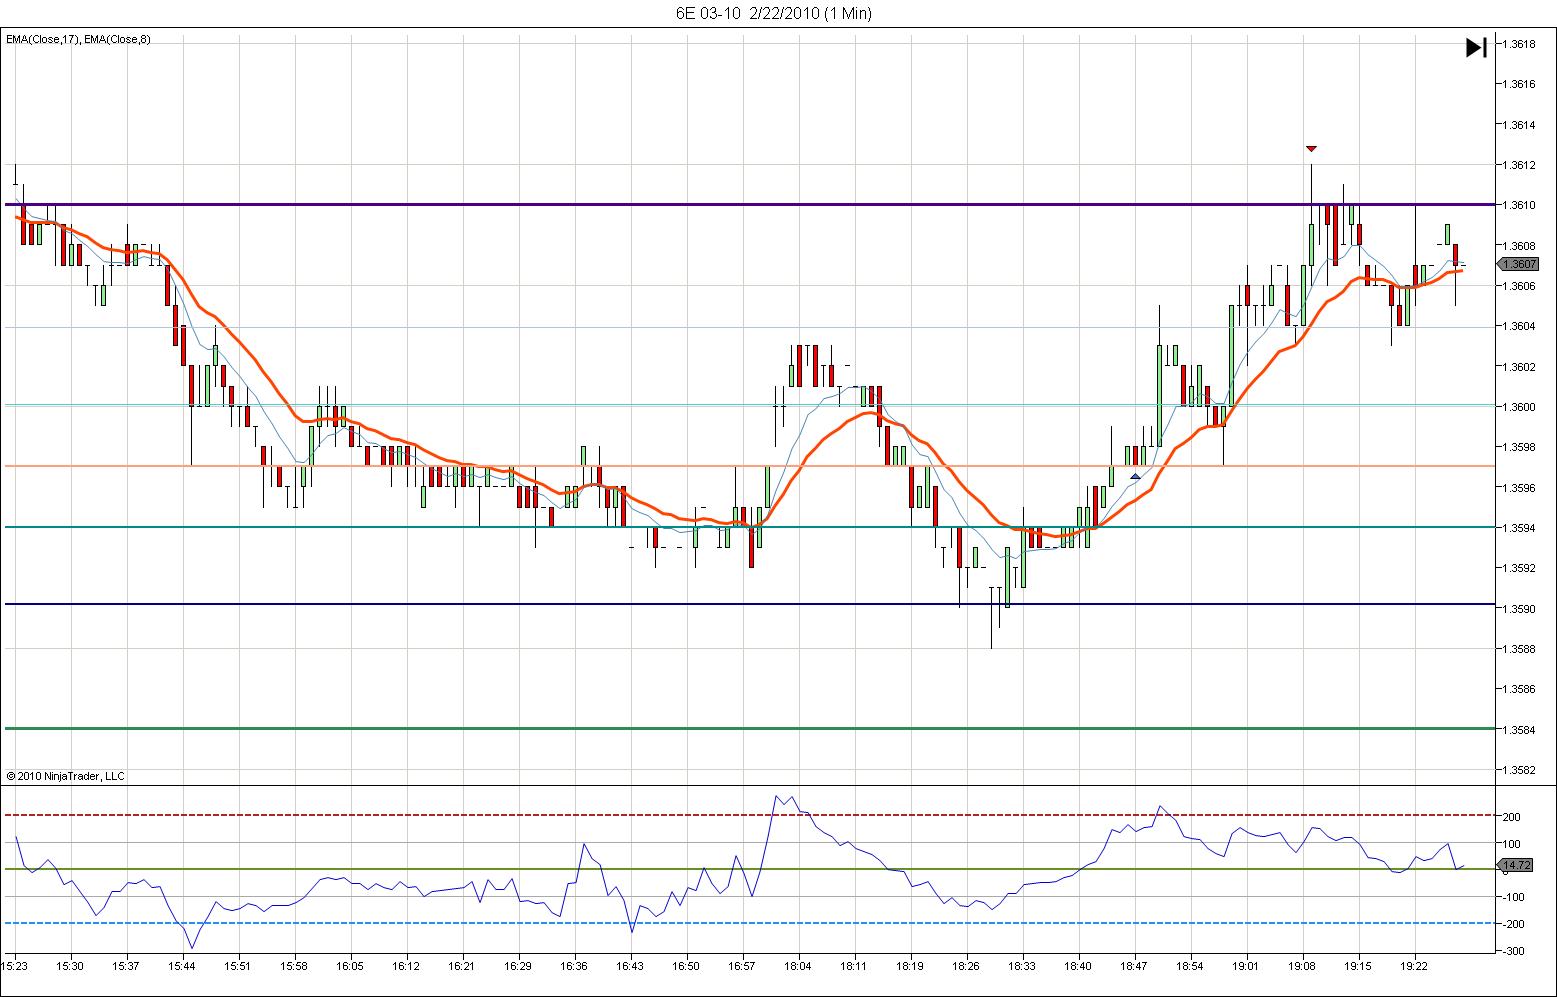Image resolution: width=1557 pixels, height=997 pixels.
Task: Click the 1.3598 price axis label
Action: click(x=1520, y=447)
